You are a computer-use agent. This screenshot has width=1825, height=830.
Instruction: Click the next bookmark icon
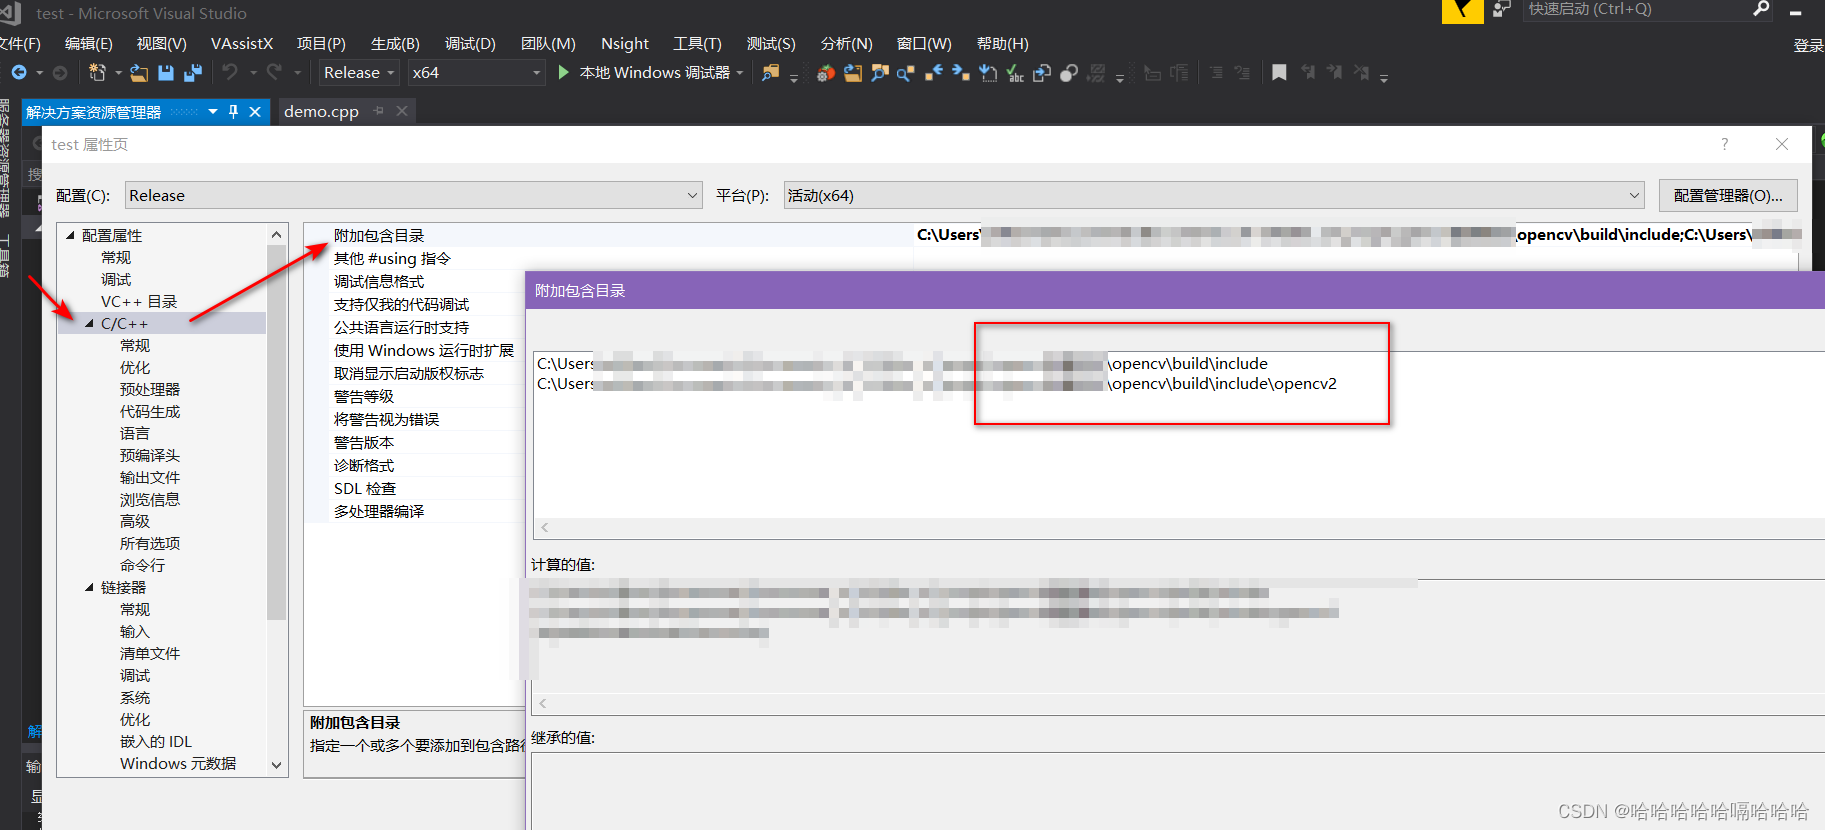[x=1334, y=72]
